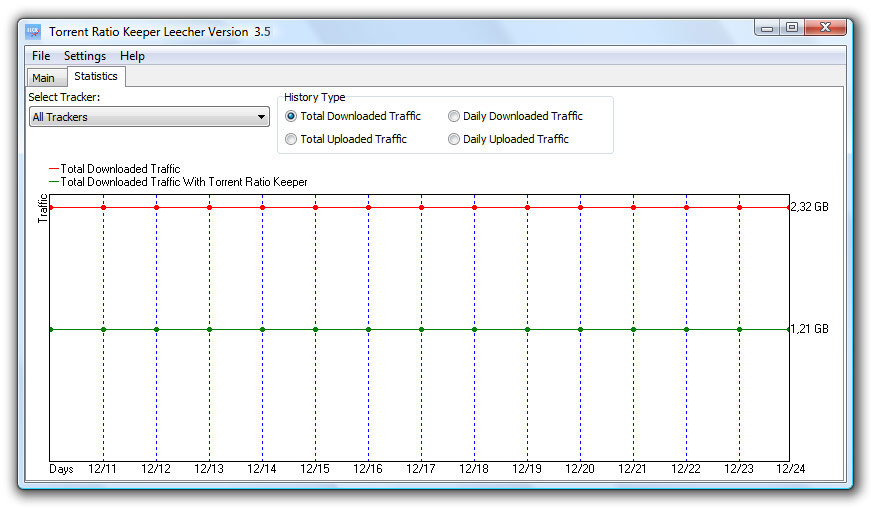Select the Statistics tab
Viewport: 871px width, 509px height.
pos(96,76)
